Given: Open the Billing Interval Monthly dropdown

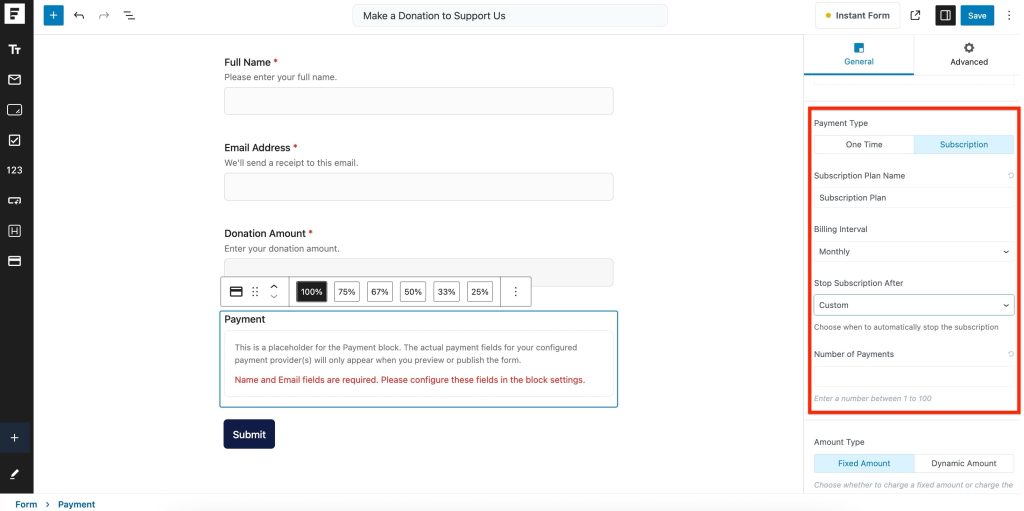Looking at the screenshot, I should [914, 252].
